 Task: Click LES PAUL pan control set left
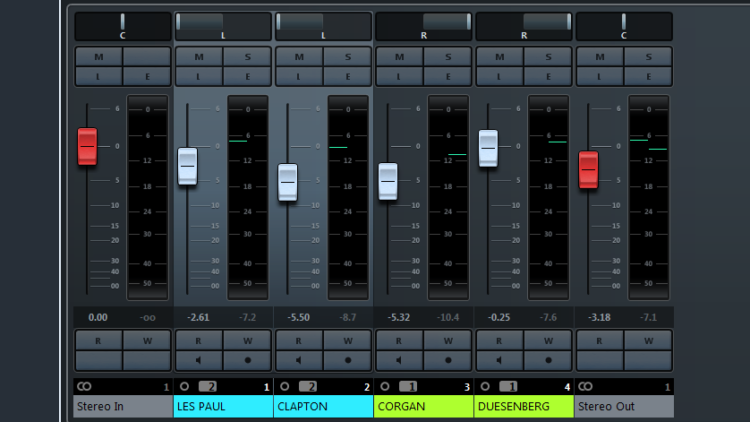tap(223, 26)
